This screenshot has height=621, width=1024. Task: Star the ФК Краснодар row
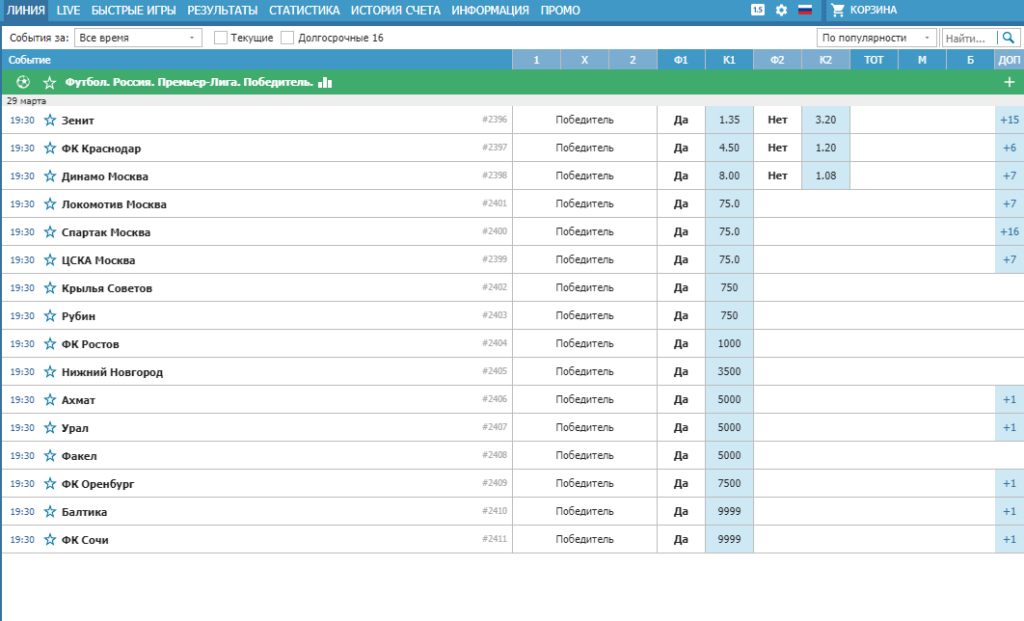(50, 148)
